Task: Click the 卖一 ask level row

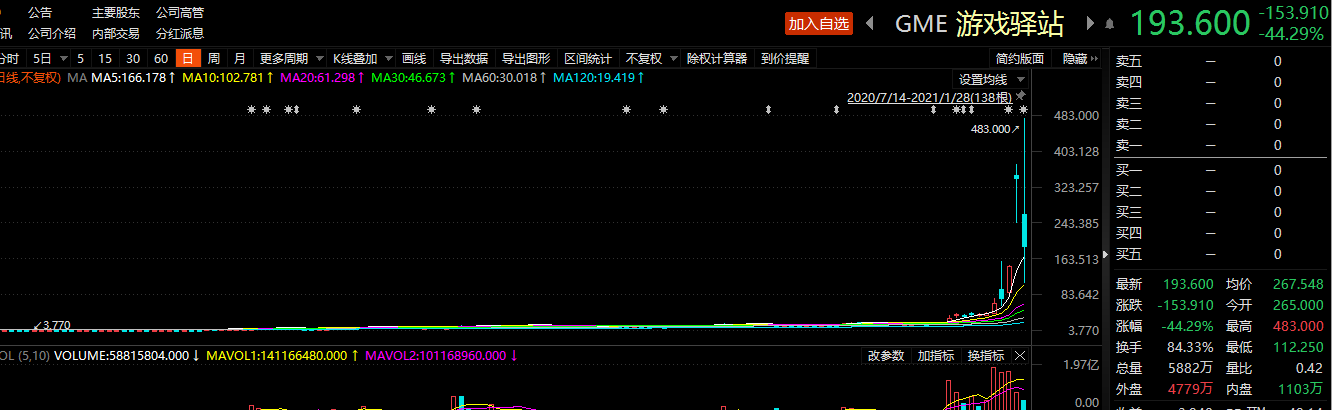Action: coord(1221,145)
